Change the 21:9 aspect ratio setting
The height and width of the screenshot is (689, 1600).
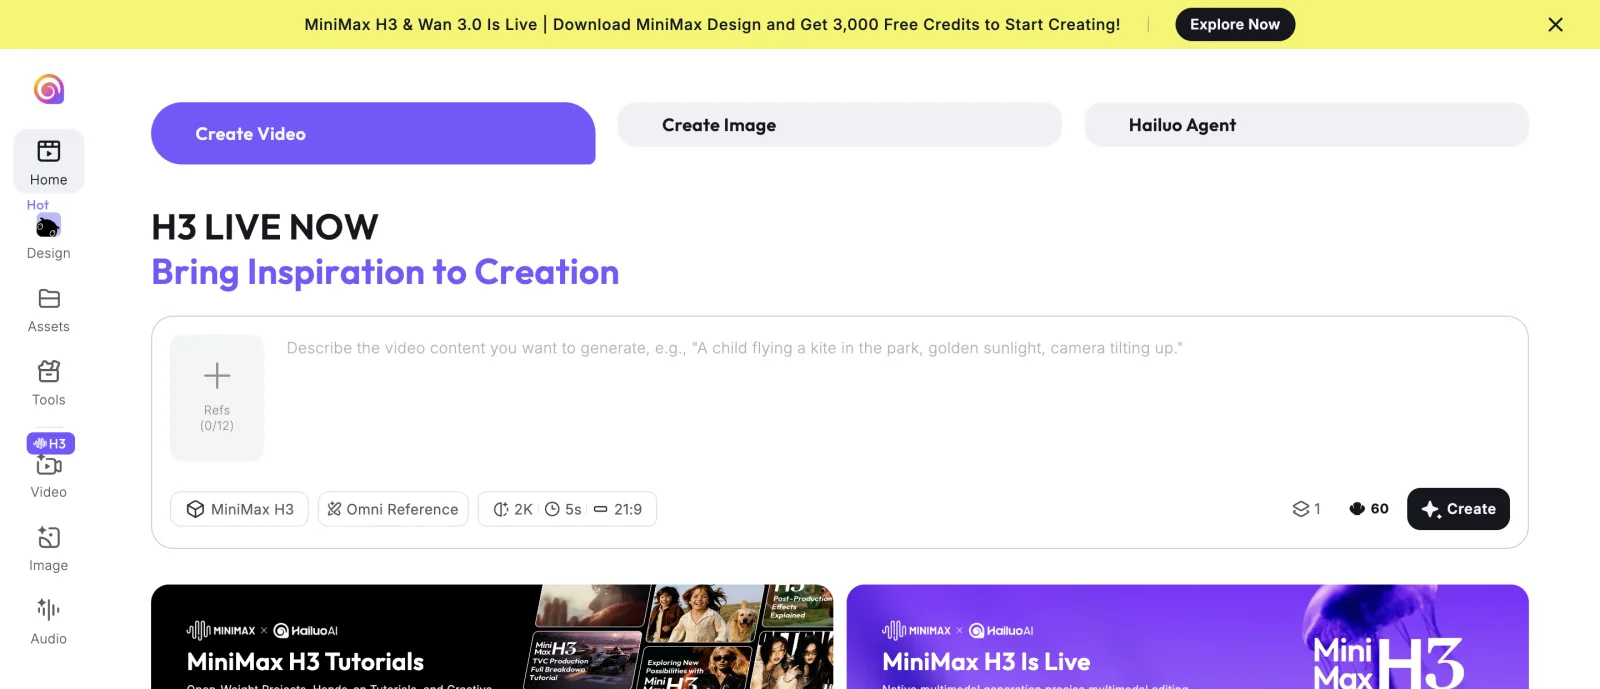pyautogui.click(x=618, y=509)
